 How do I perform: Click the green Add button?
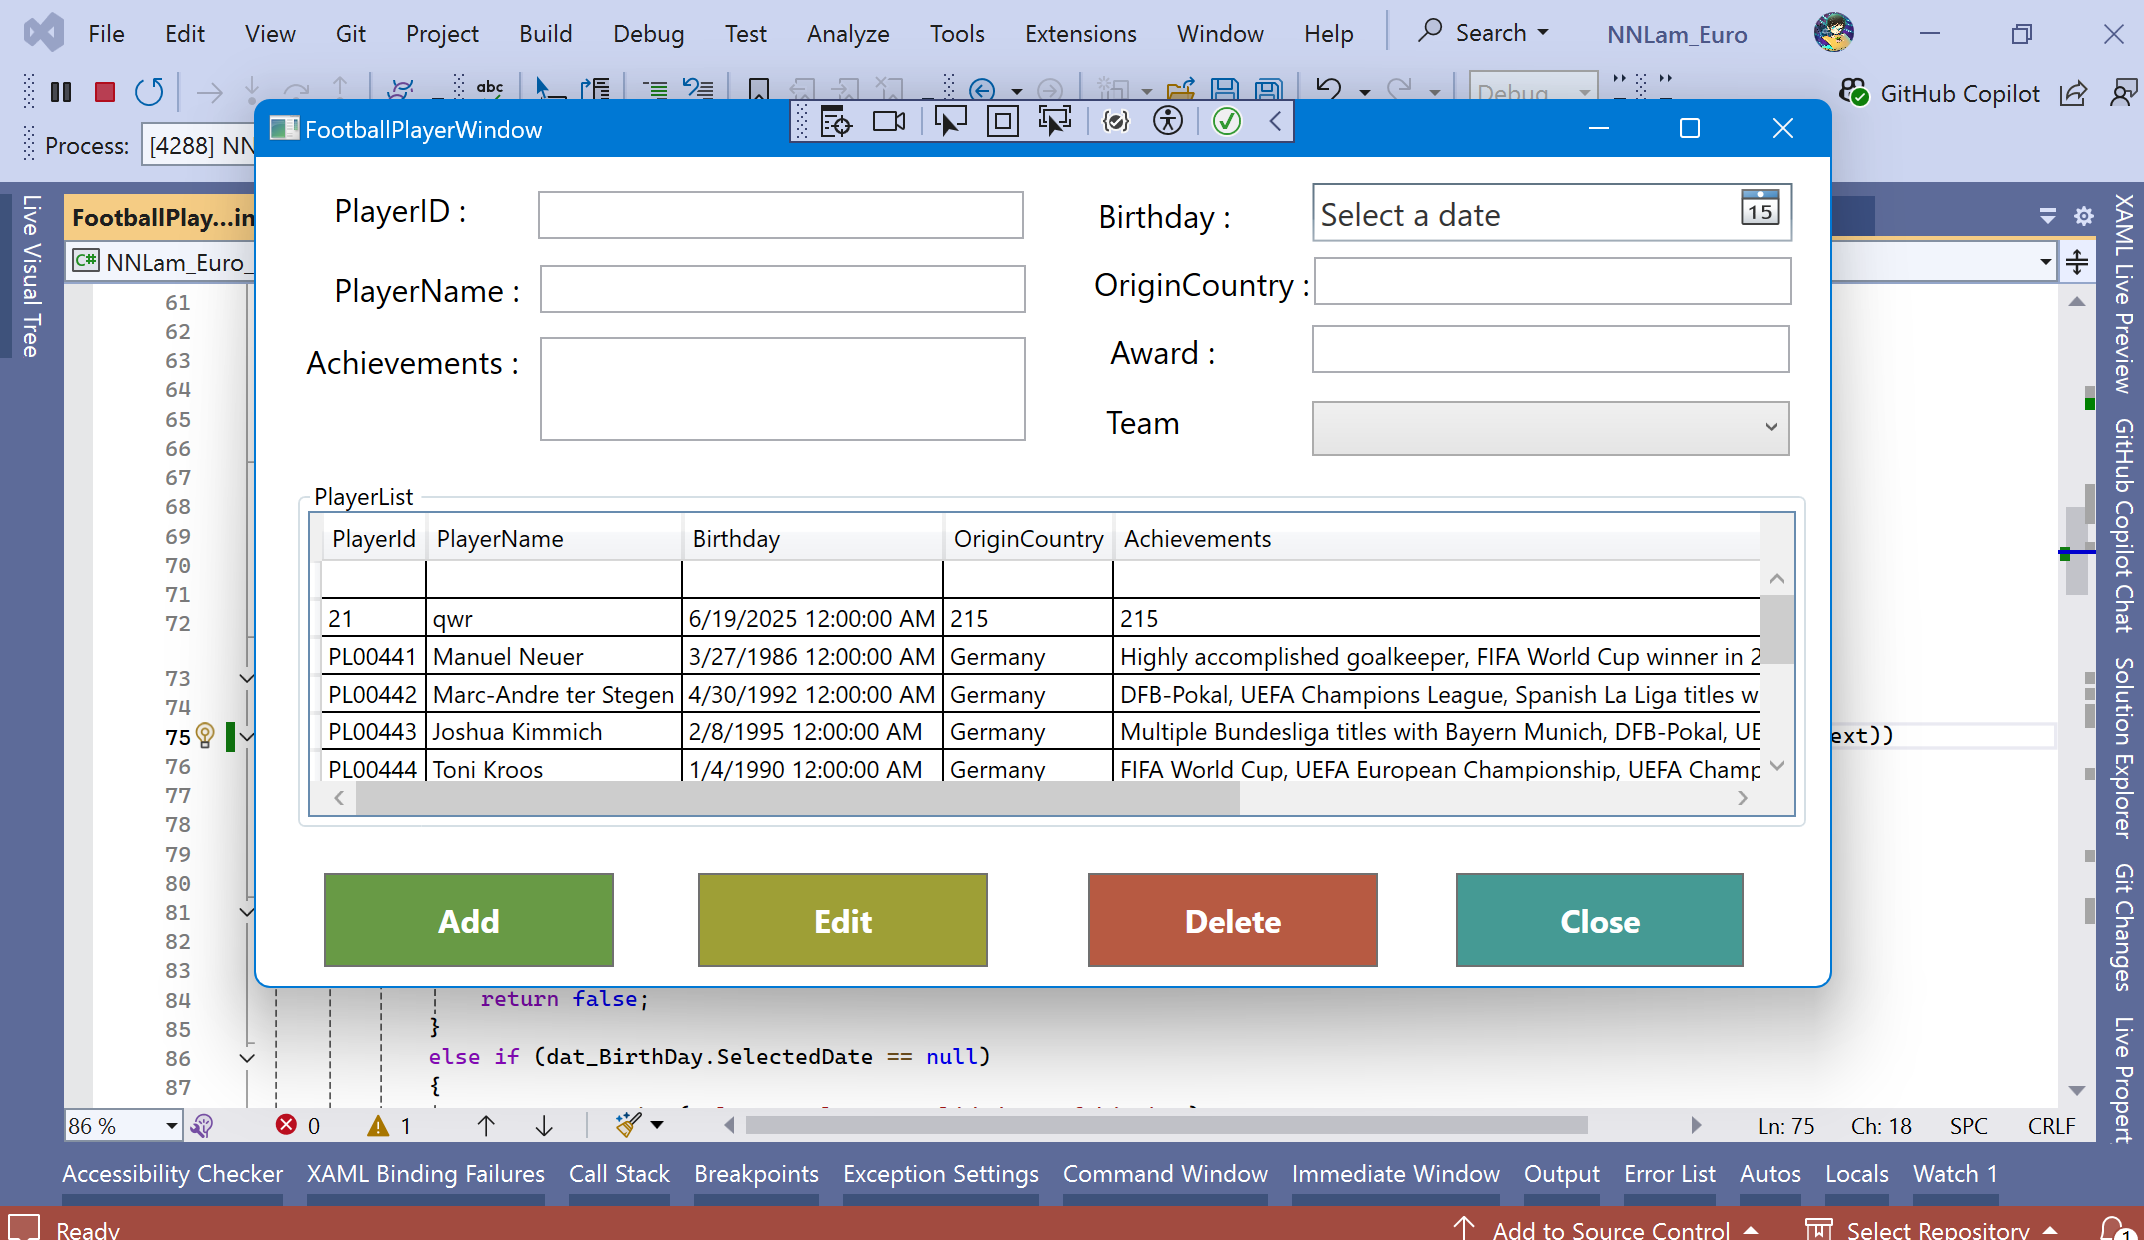click(468, 920)
